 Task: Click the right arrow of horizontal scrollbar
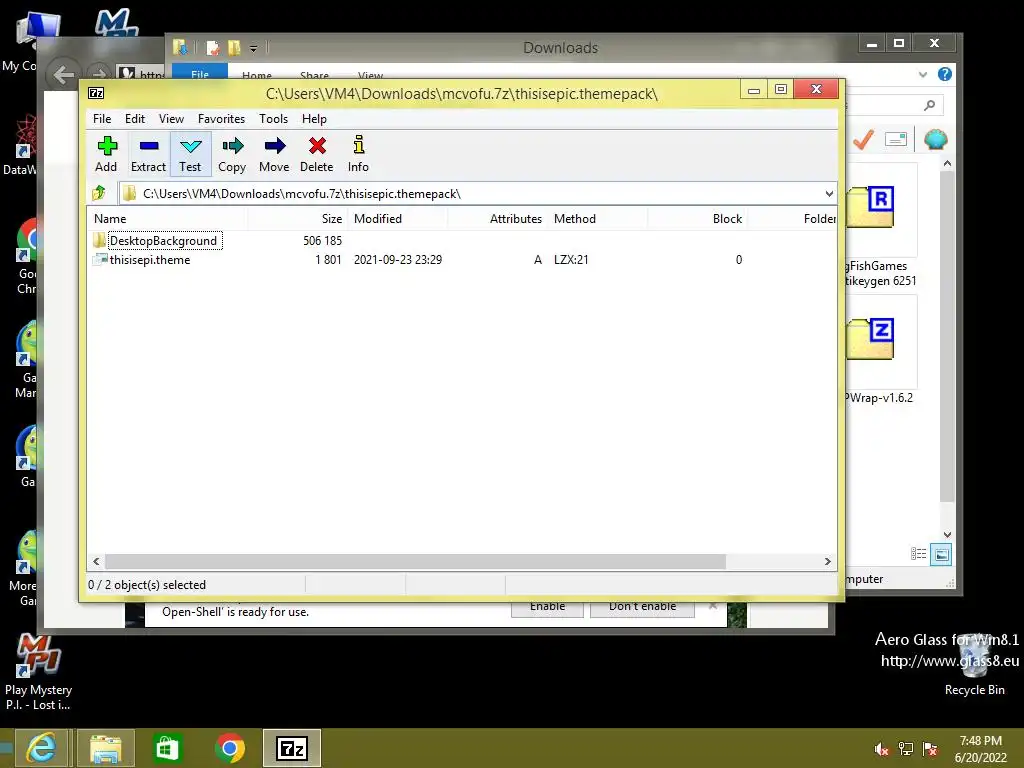pyautogui.click(x=827, y=562)
